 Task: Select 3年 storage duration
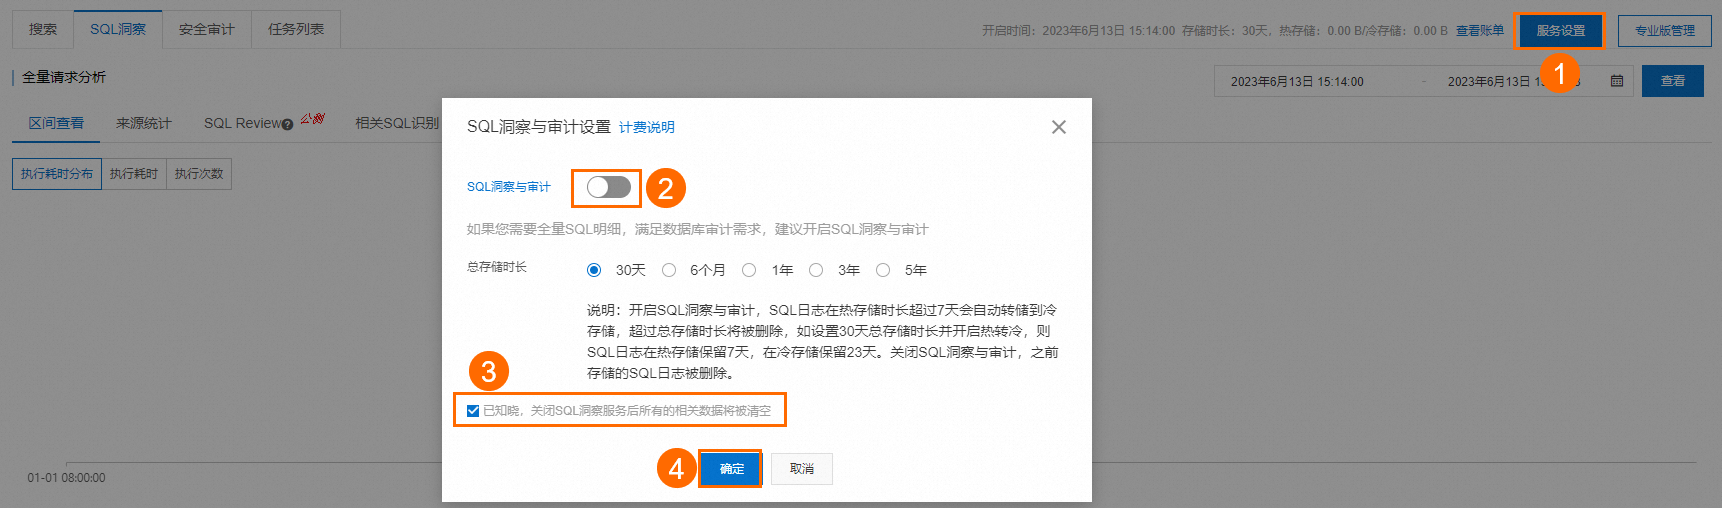click(816, 270)
